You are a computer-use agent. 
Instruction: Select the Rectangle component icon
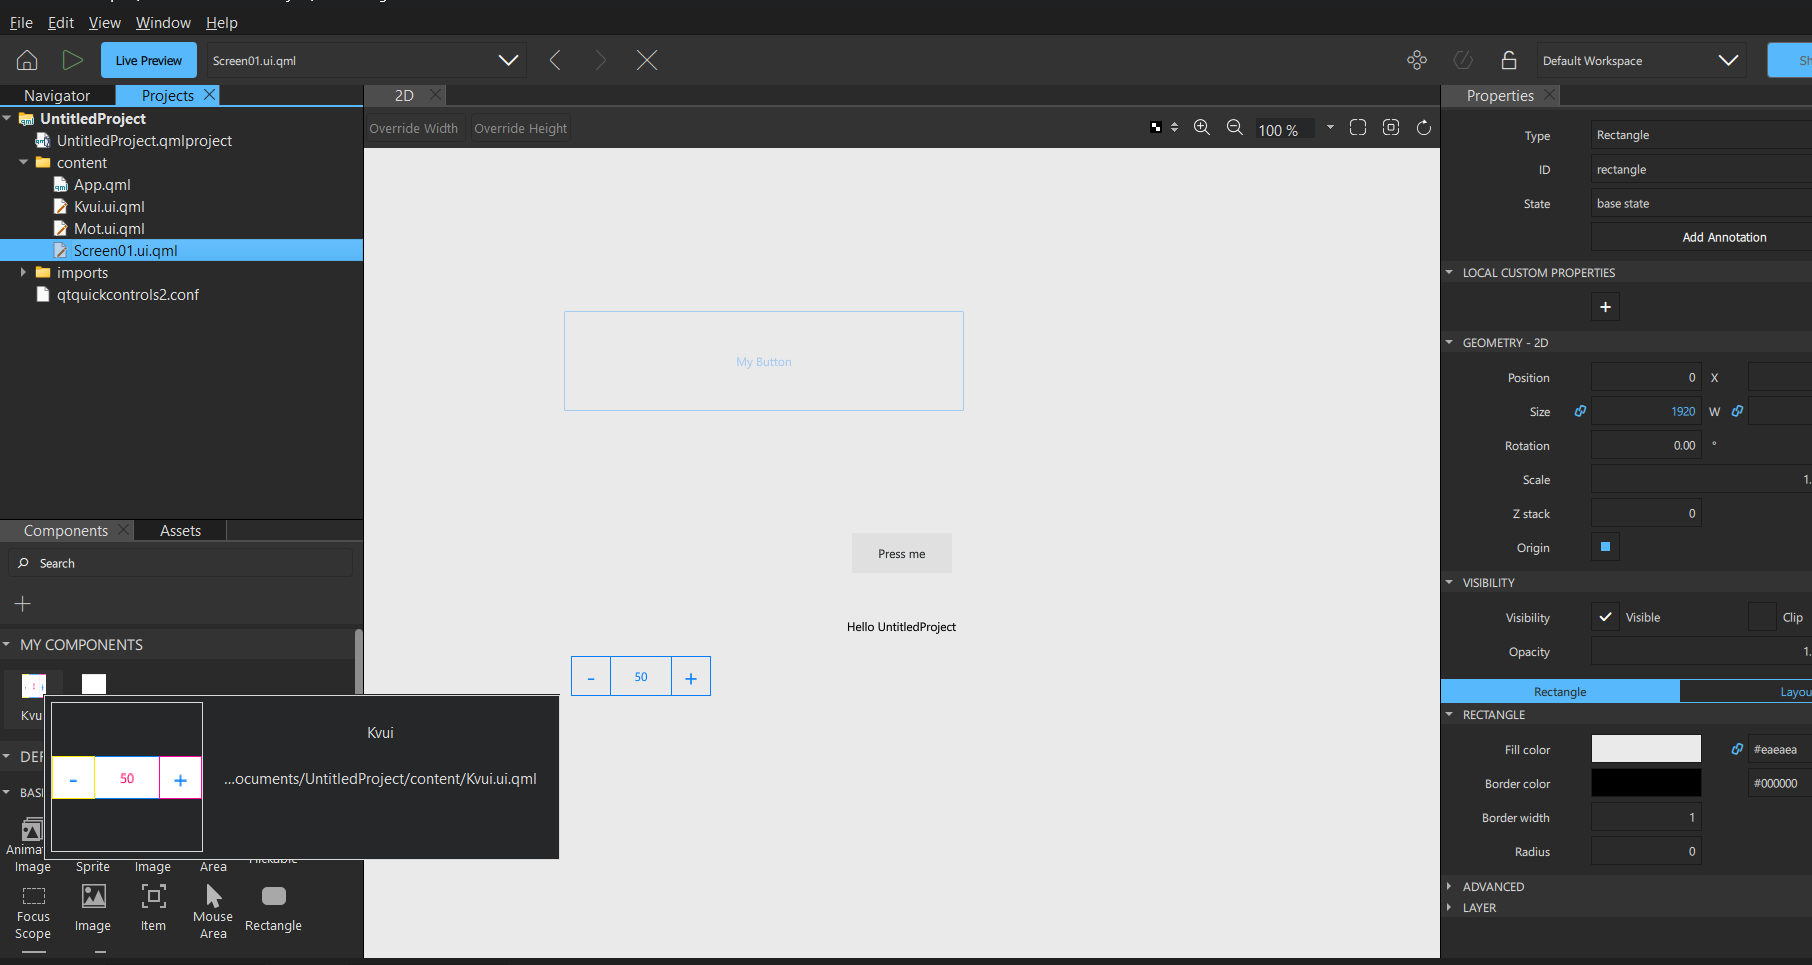pyautogui.click(x=272, y=898)
